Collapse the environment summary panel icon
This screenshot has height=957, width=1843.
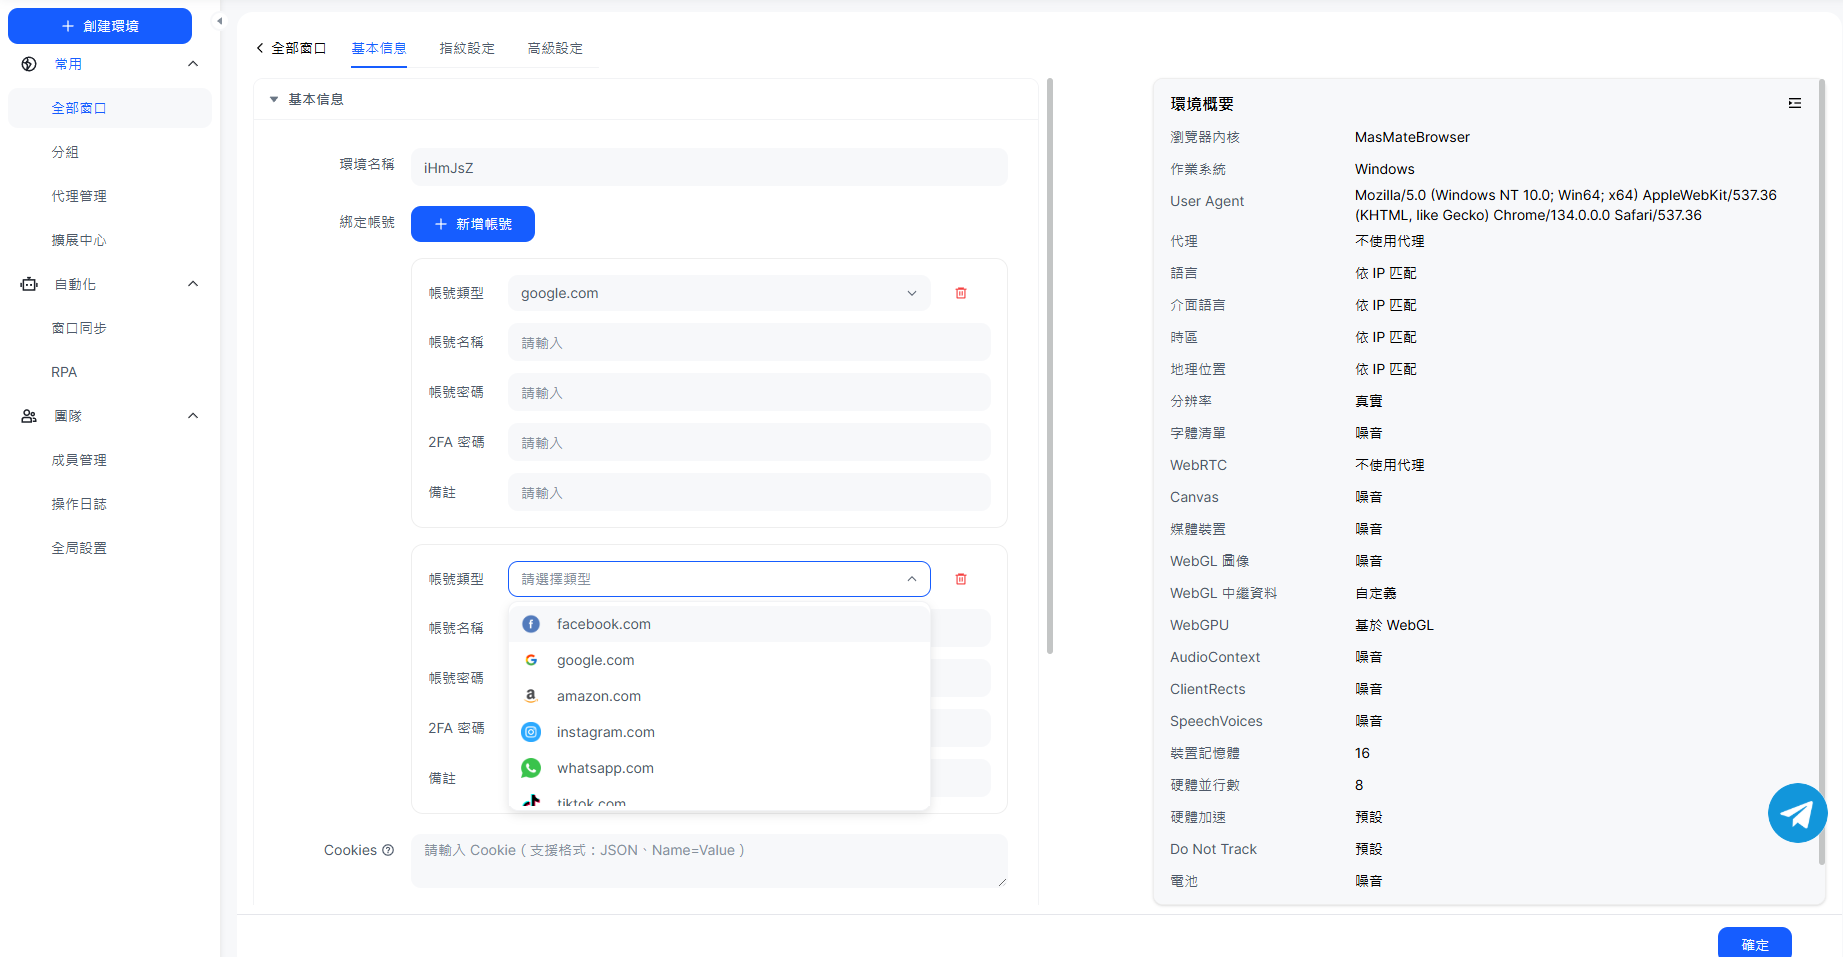click(x=1795, y=103)
